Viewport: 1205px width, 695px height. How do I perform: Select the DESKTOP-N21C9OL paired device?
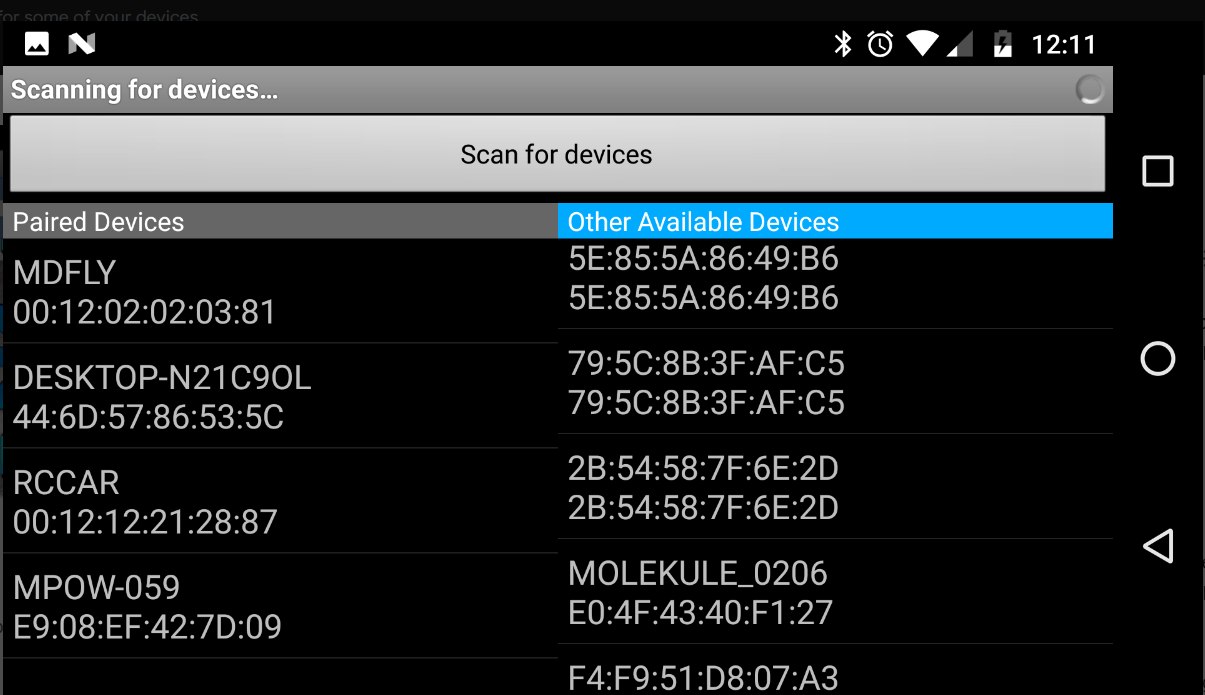(x=280, y=396)
